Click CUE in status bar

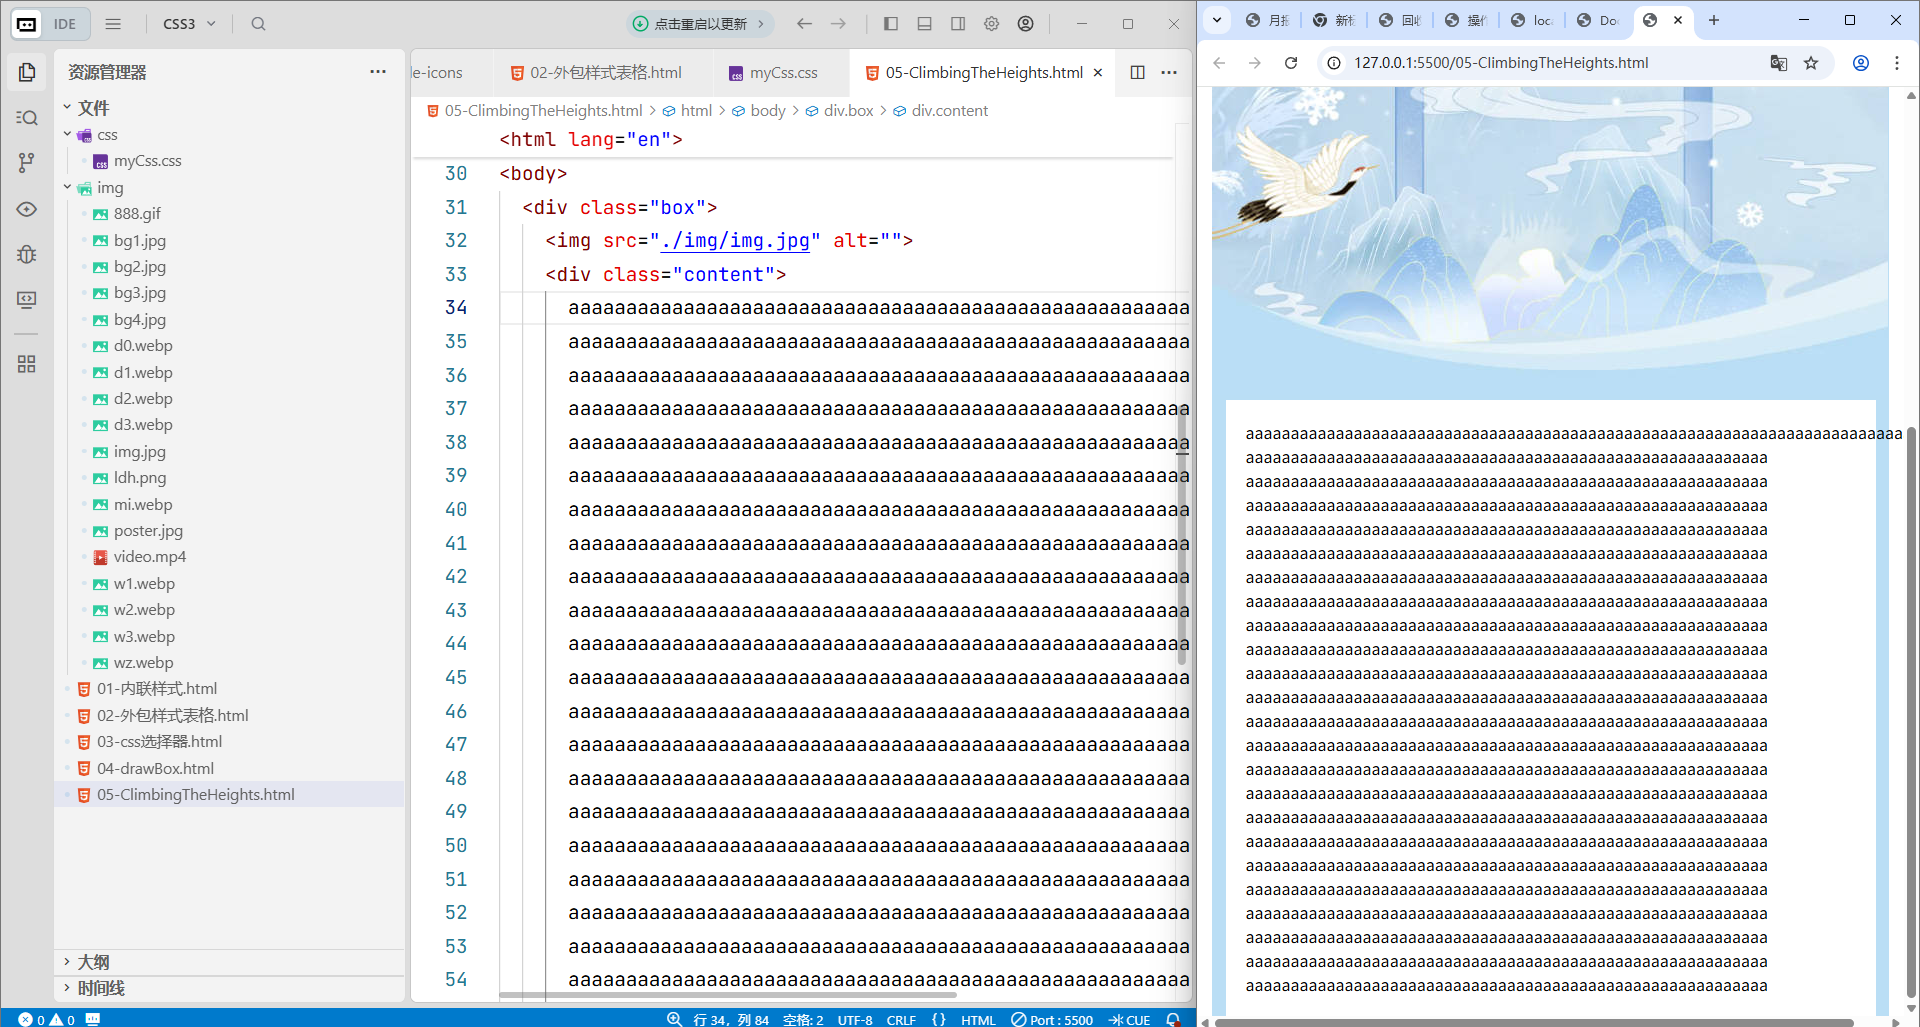(1130, 1019)
